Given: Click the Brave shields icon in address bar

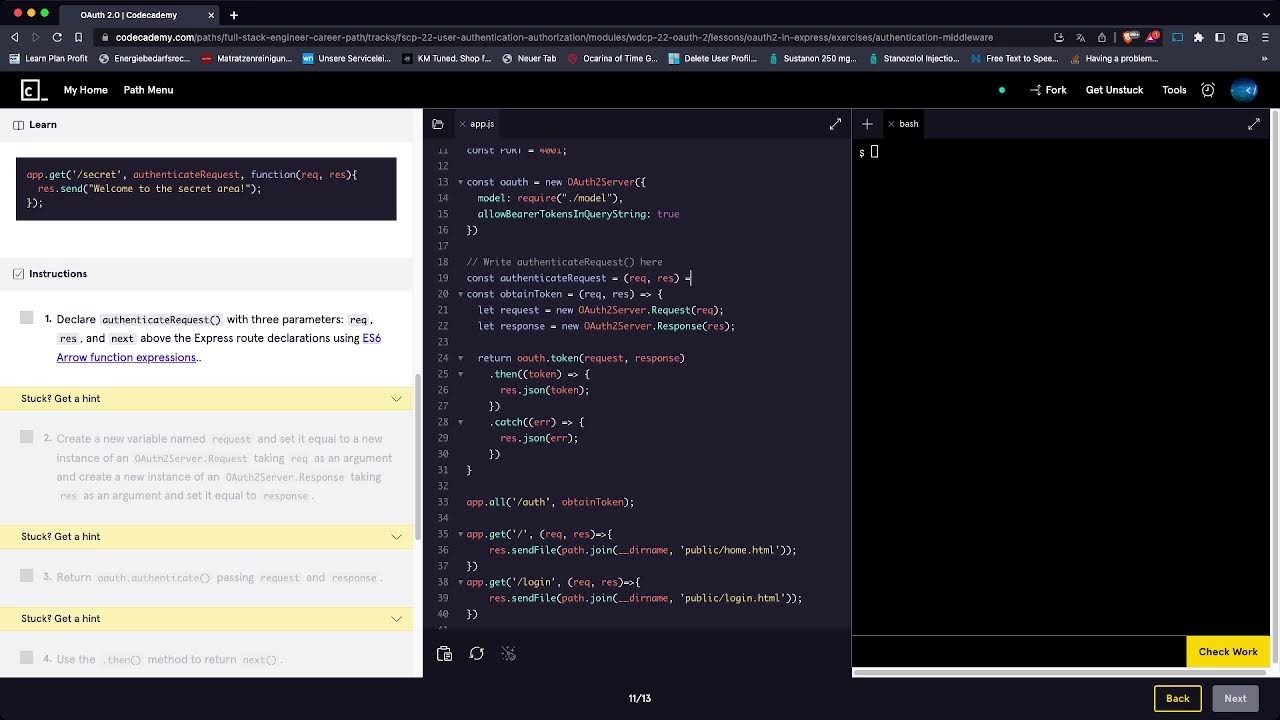Looking at the screenshot, I should [x=1129, y=37].
